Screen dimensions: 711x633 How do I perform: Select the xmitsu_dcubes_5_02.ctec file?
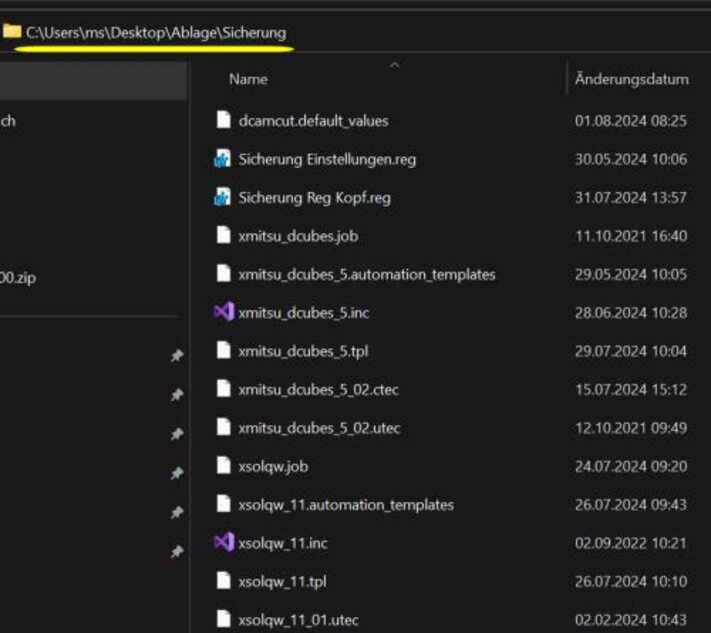click(x=319, y=389)
